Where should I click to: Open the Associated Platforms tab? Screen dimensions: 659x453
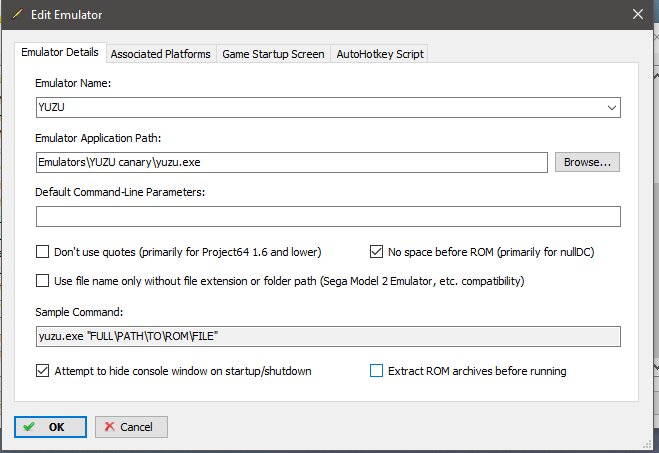click(161, 54)
